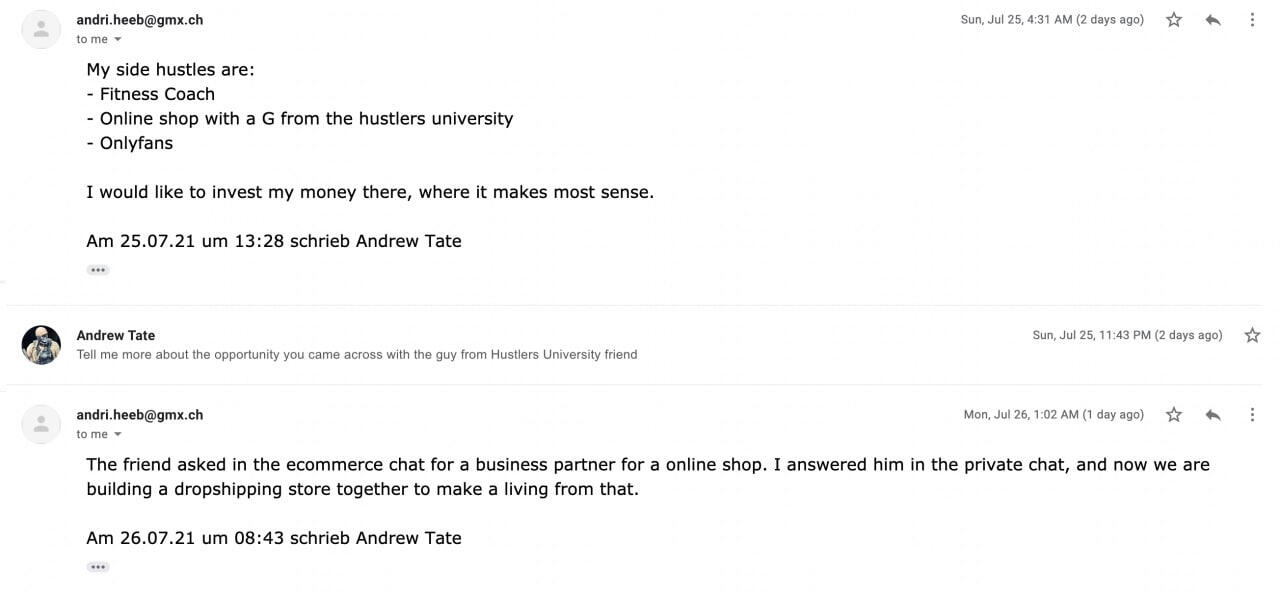This screenshot has height=592, width=1280.
Task: Star the Jul 26, 1:02 AM message
Action: [1174, 415]
